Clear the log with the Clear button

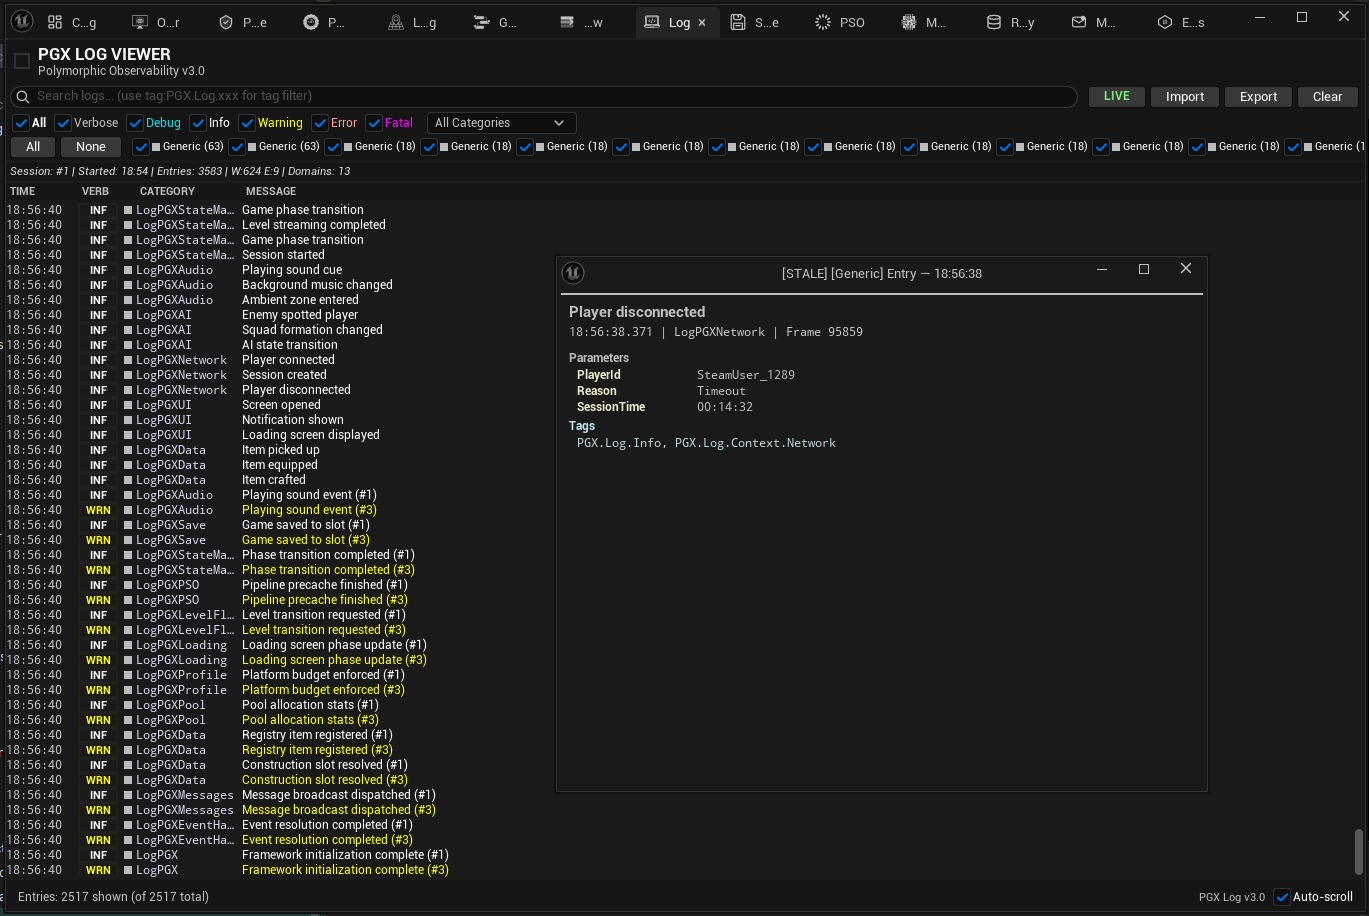point(1328,97)
